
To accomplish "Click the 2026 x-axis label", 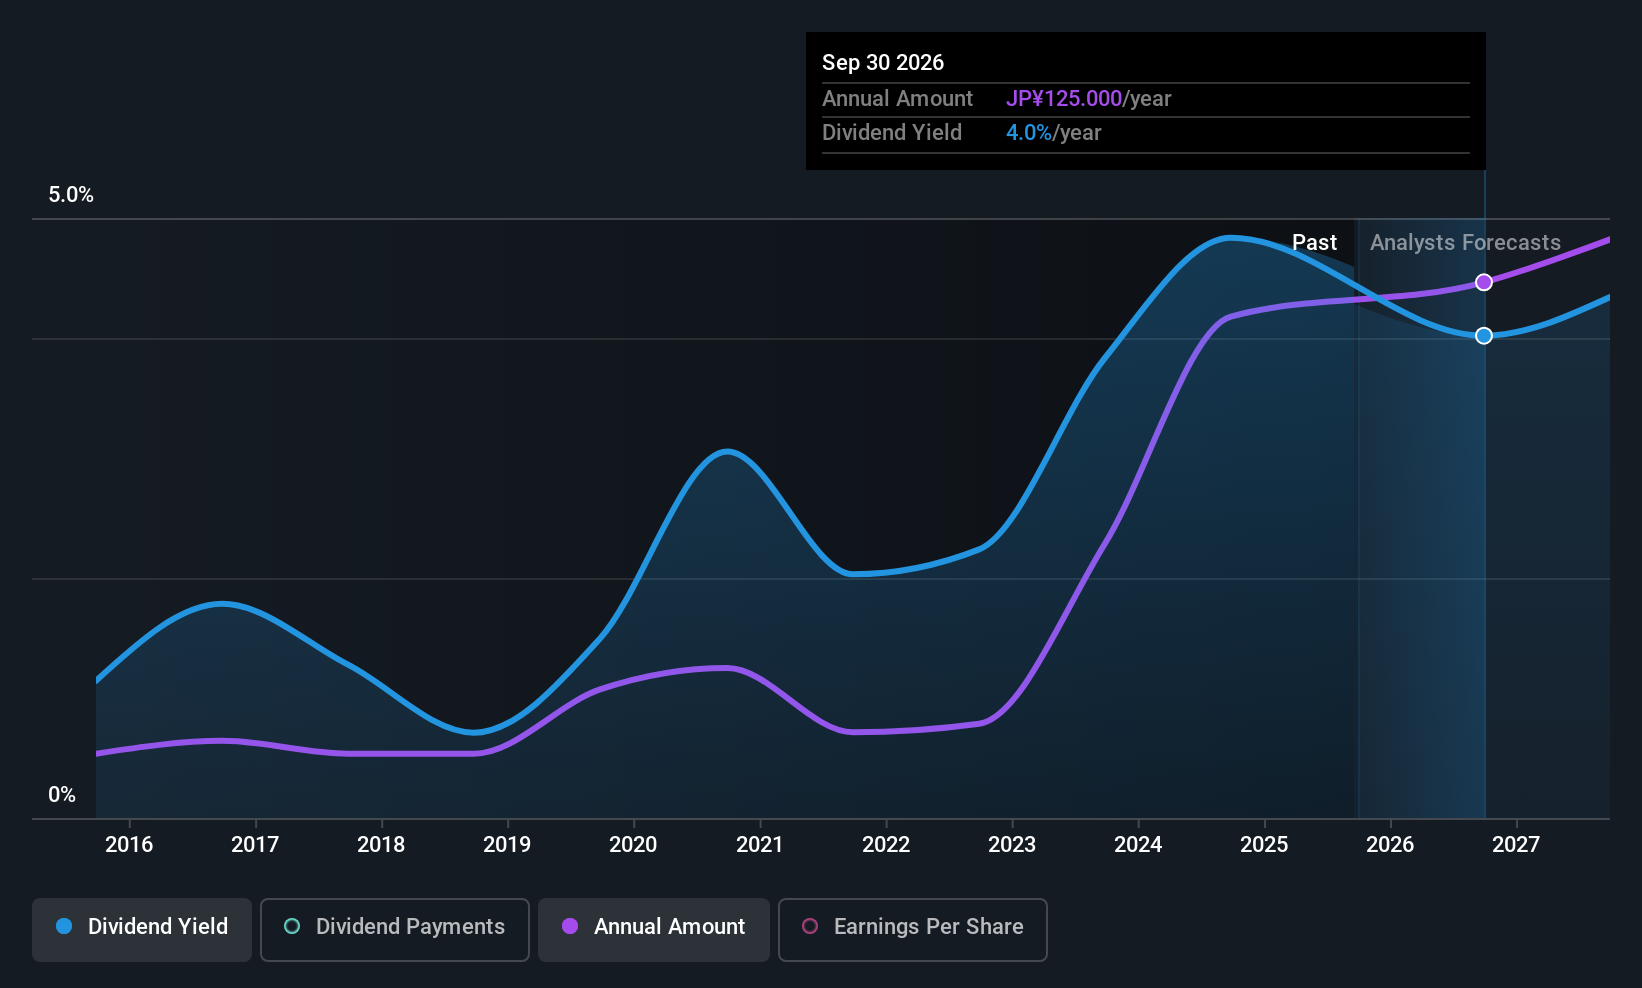I will [x=1390, y=845].
